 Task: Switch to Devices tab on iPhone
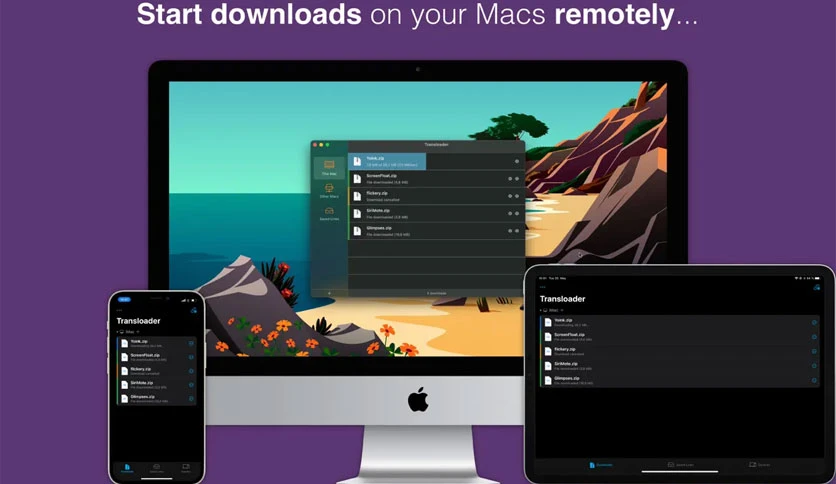186,468
